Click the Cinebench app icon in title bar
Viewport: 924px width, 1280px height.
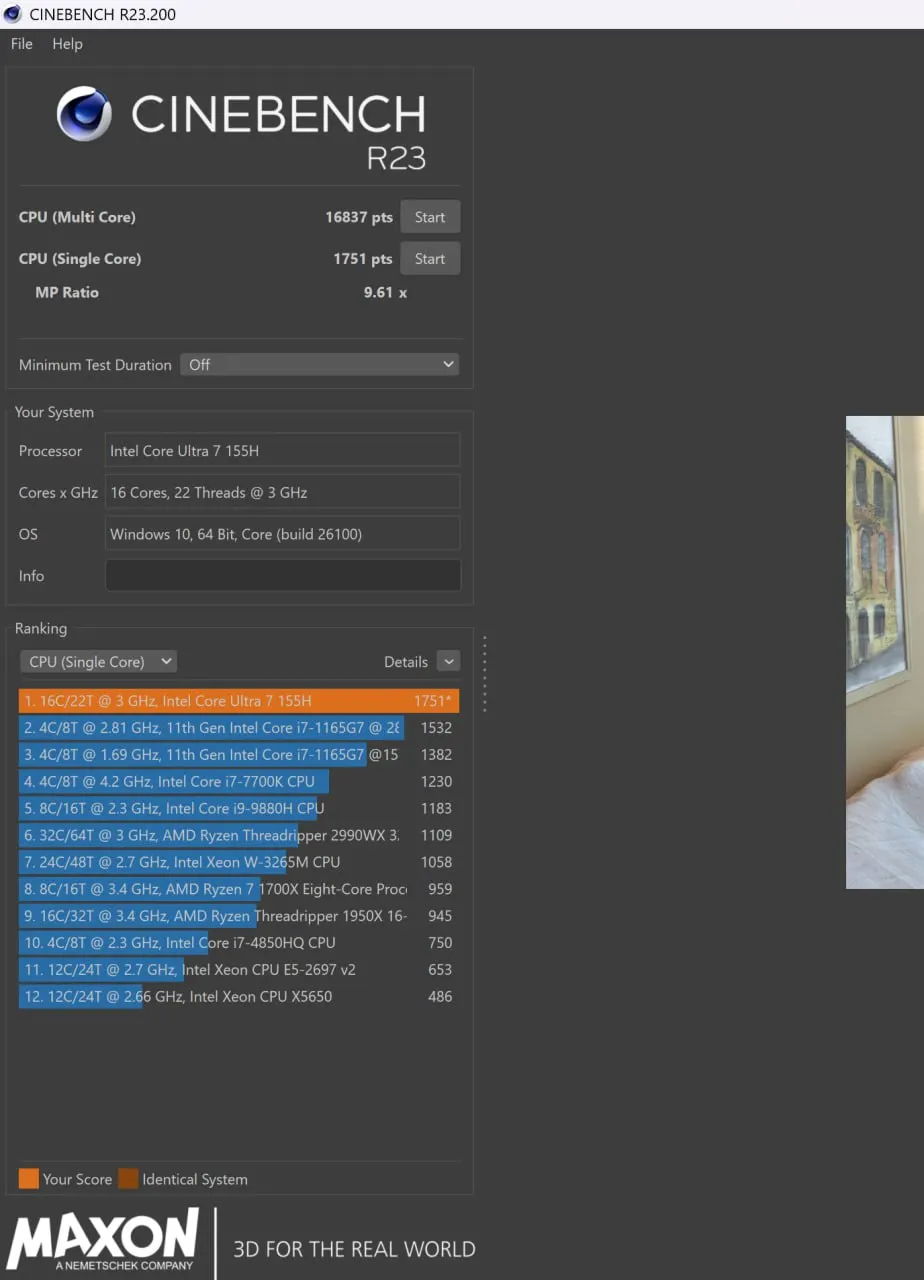13,14
